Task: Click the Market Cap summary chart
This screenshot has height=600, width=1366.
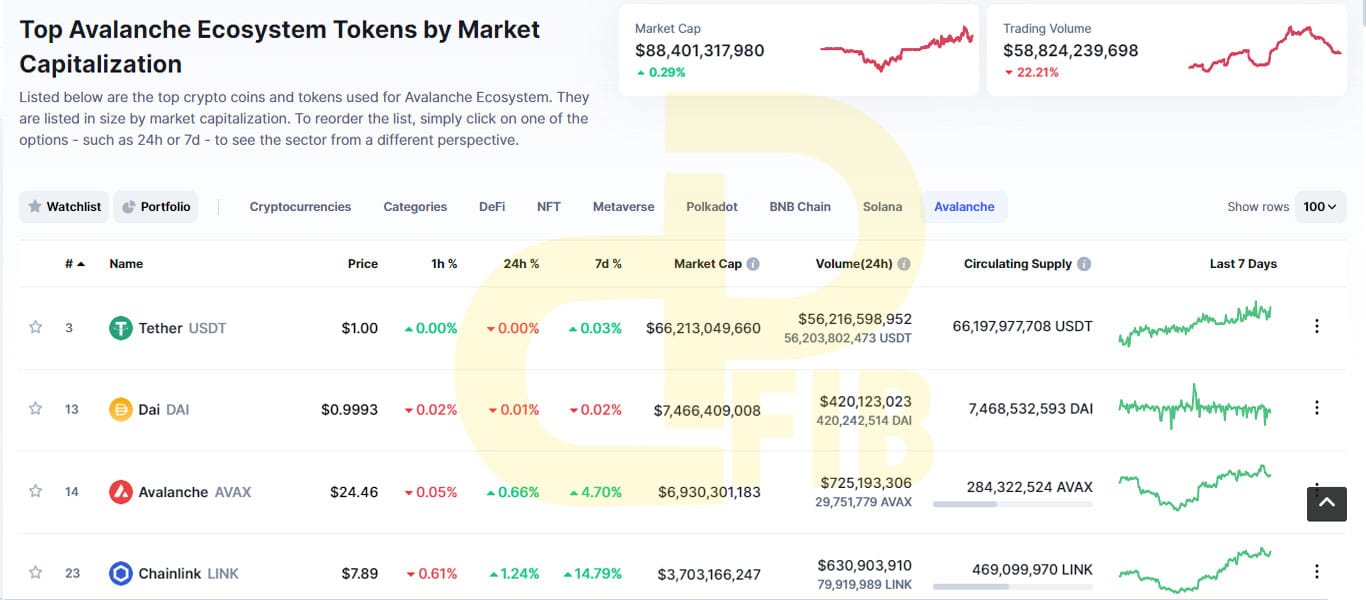Action: click(x=897, y=49)
